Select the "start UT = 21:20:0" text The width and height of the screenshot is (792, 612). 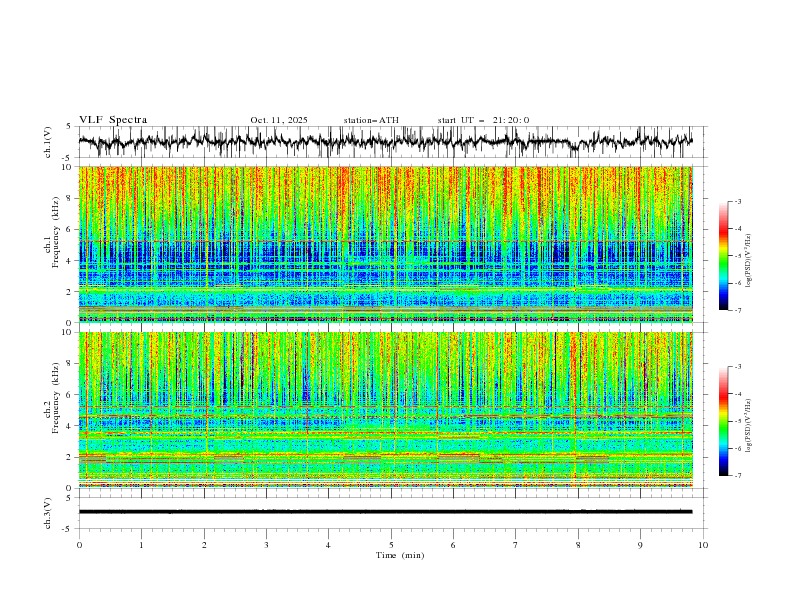click(x=483, y=120)
